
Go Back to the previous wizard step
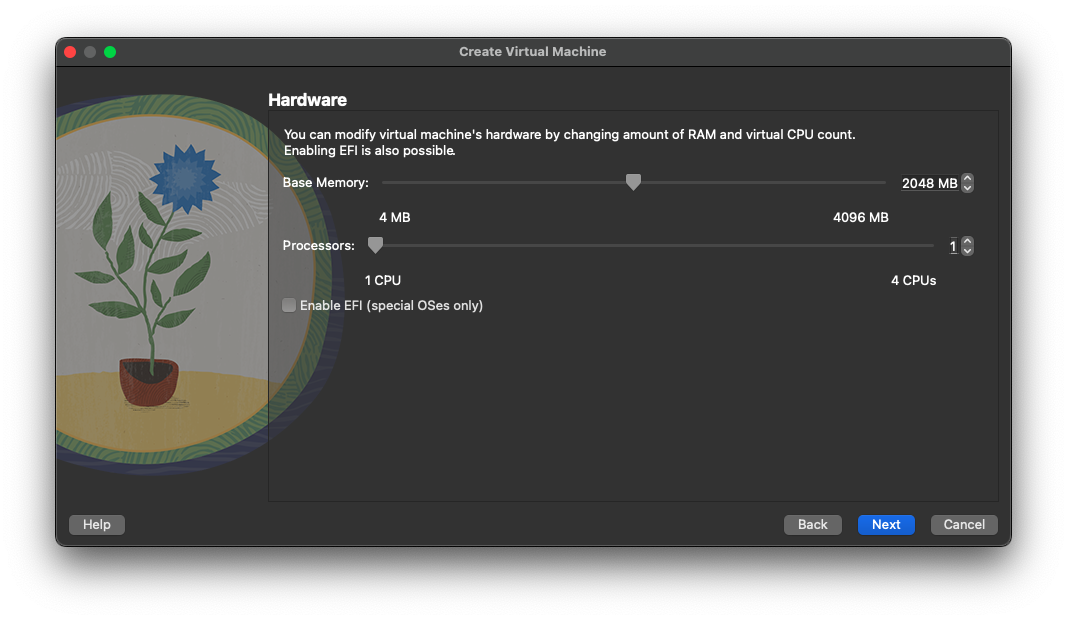812,525
